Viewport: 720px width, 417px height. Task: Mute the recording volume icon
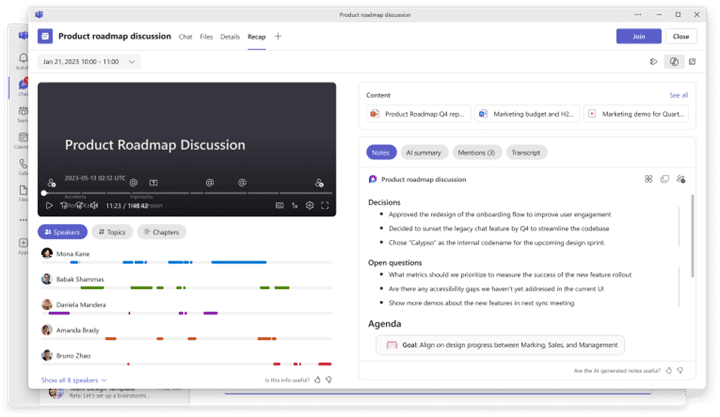coord(94,205)
